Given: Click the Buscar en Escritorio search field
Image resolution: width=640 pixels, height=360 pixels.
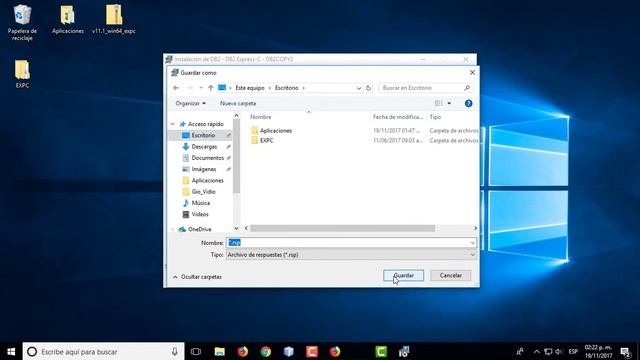Looking at the screenshot, I should [425, 88].
